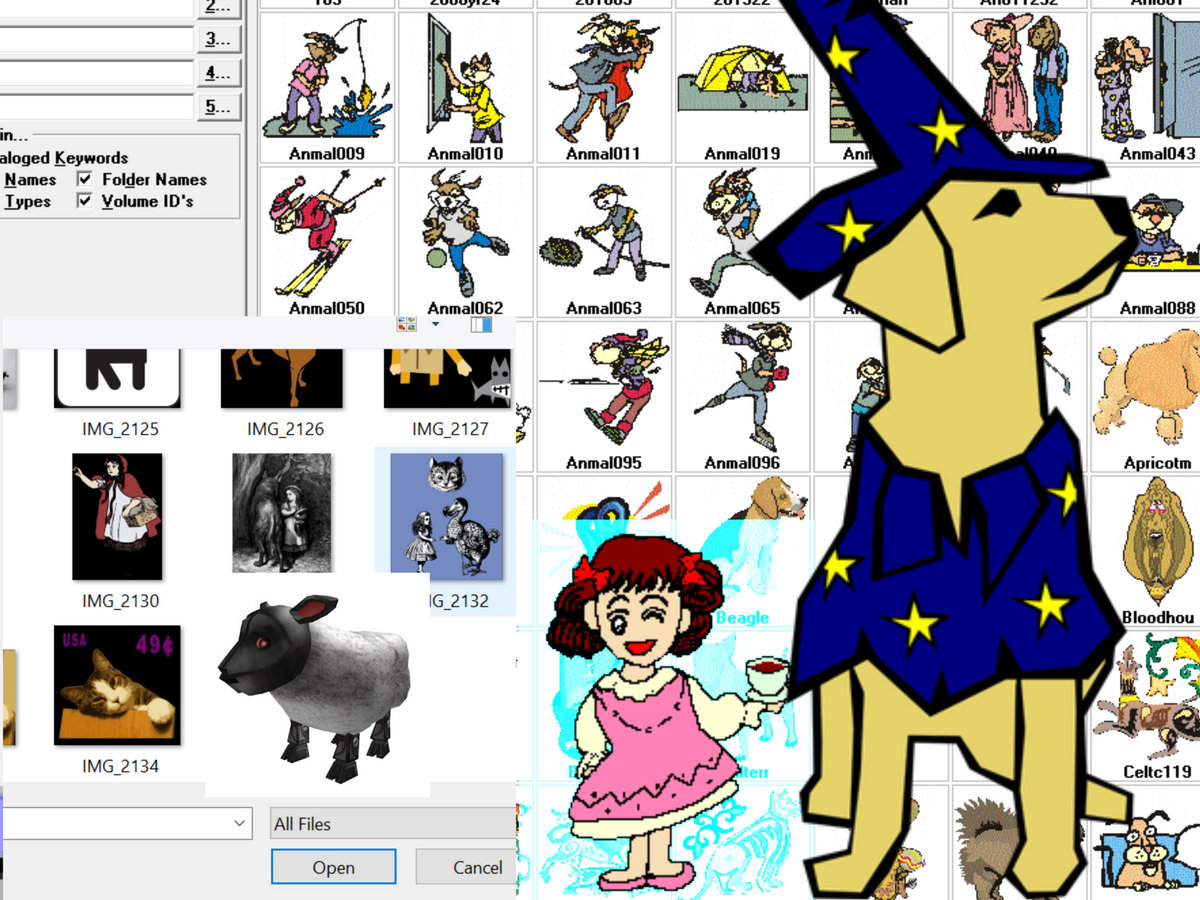Uncheck the Folder Names checkbox

pos(85,179)
